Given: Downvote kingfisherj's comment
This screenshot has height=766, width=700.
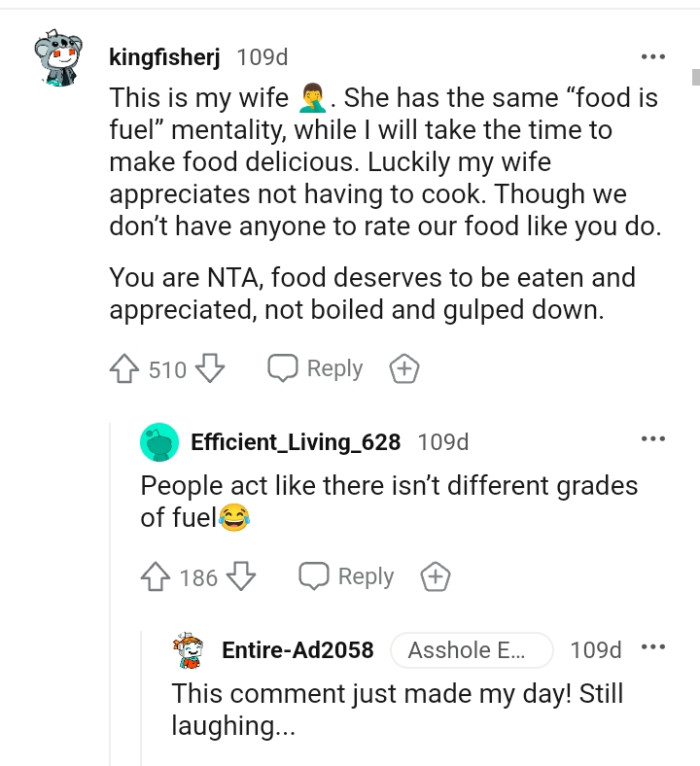Looking at the screenshot, I should pos(209,370).
